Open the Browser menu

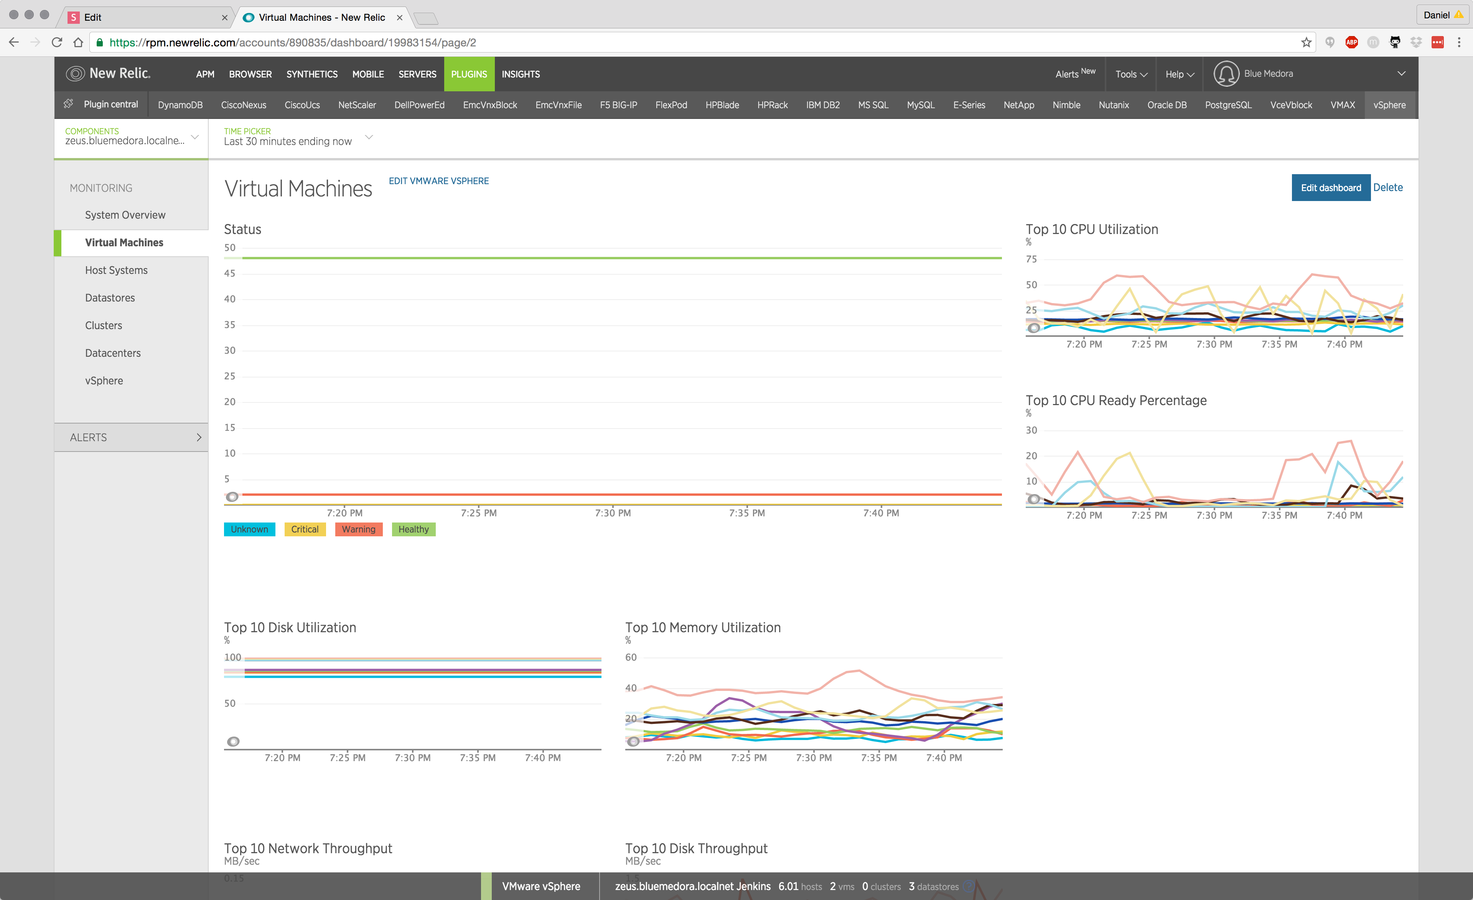(250, 74)
